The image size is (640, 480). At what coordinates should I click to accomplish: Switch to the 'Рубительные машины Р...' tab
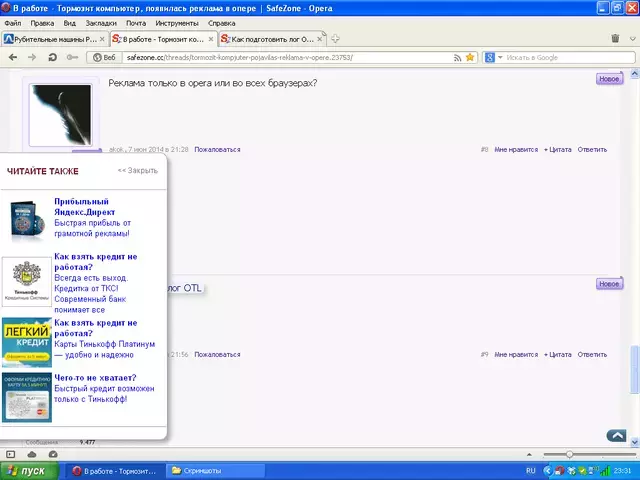(55, 39)
